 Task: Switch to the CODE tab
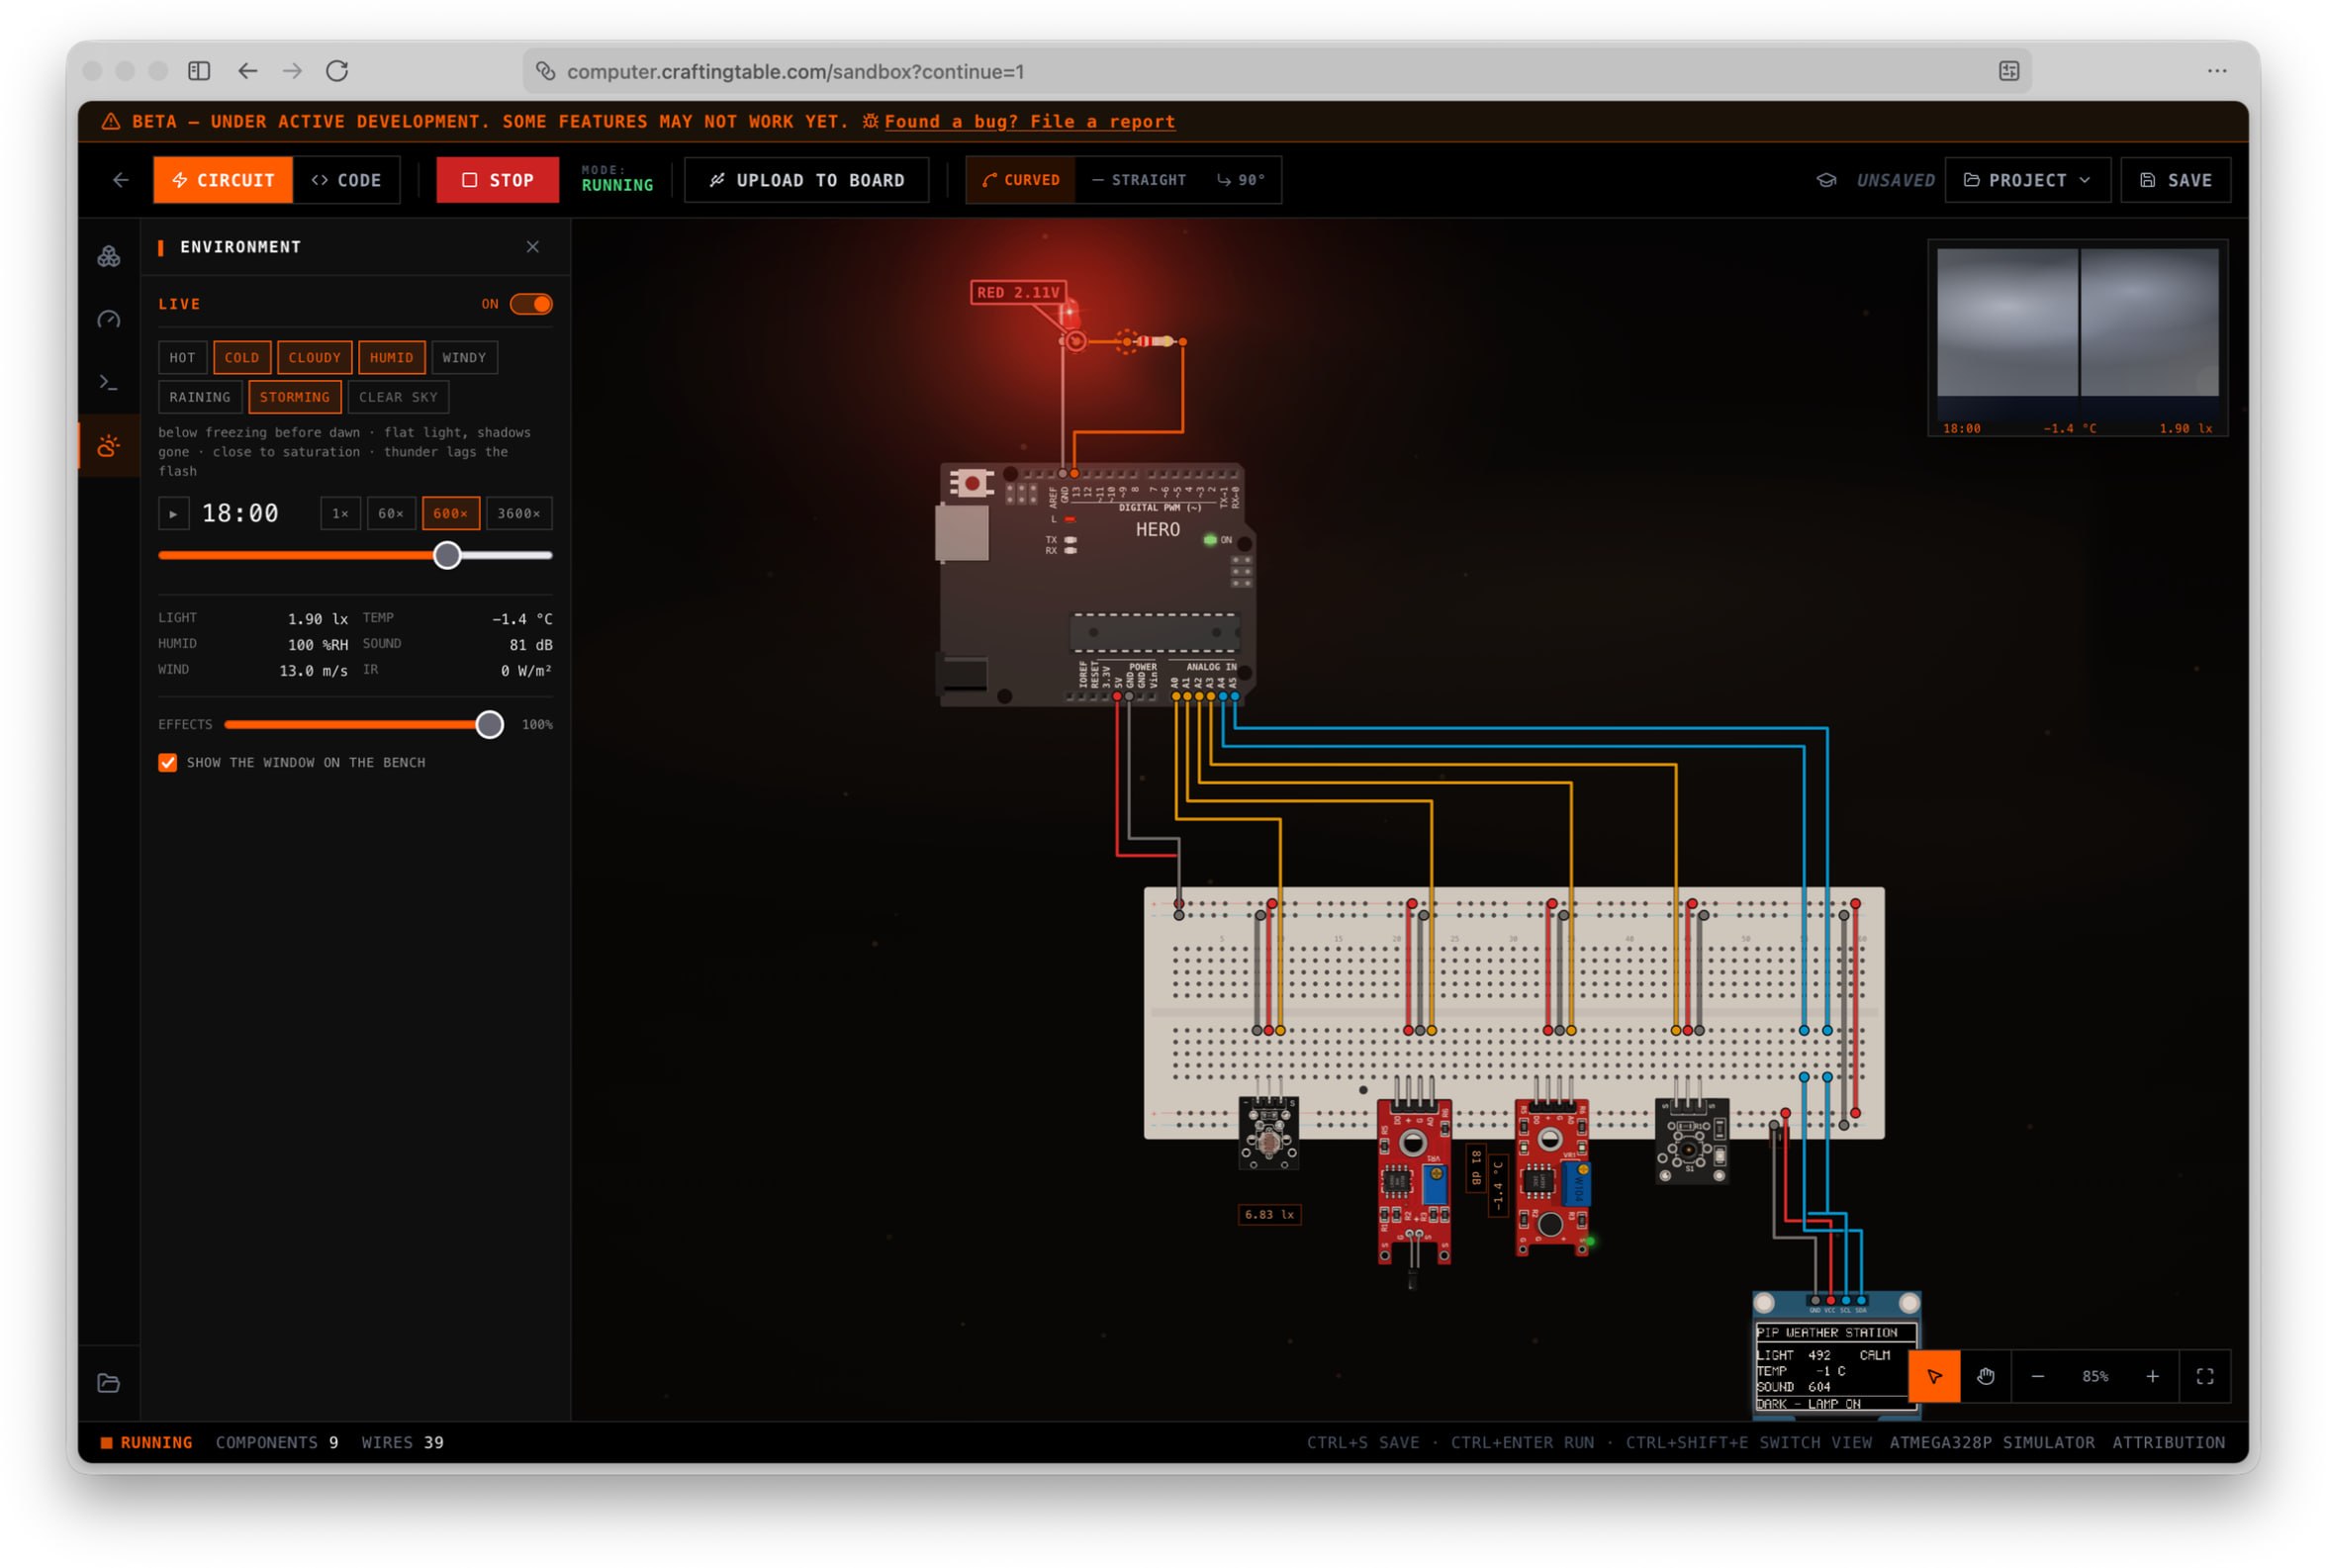[347, 180]
